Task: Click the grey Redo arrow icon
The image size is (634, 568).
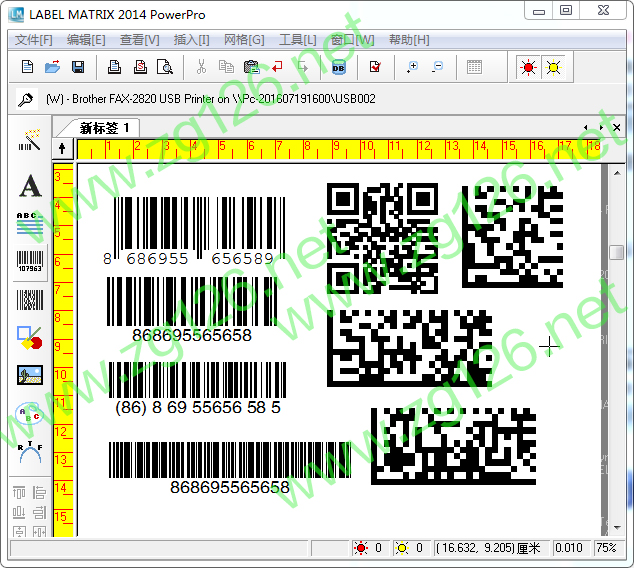Action: pos(303,67)
